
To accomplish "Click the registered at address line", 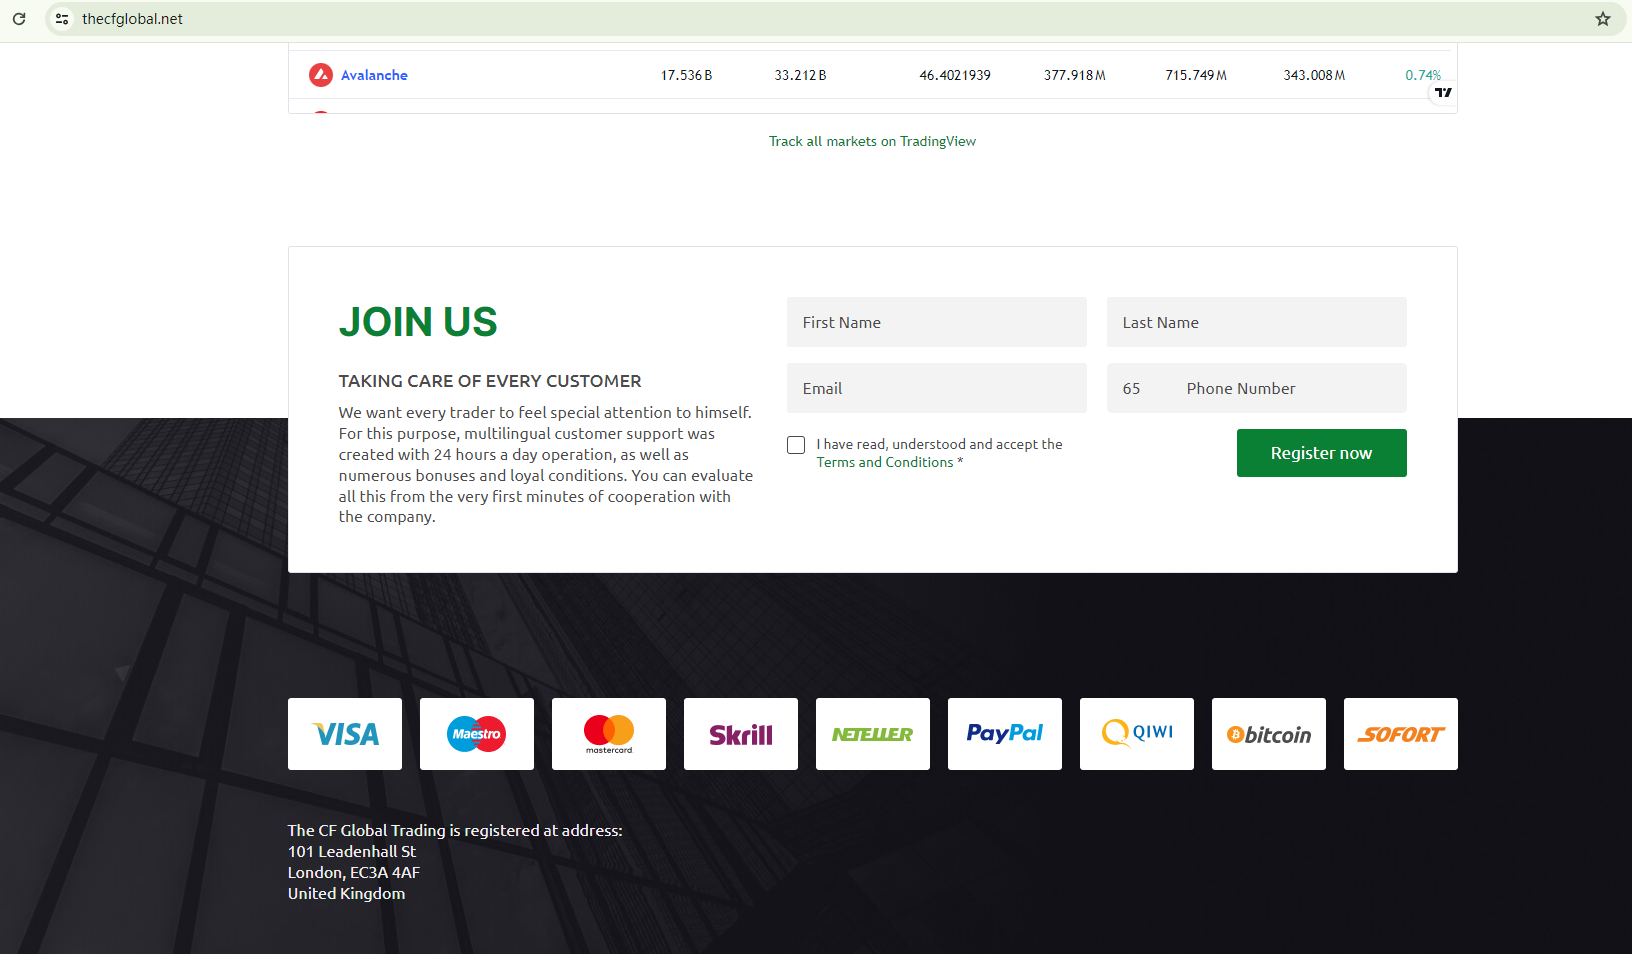I will 455,830.
